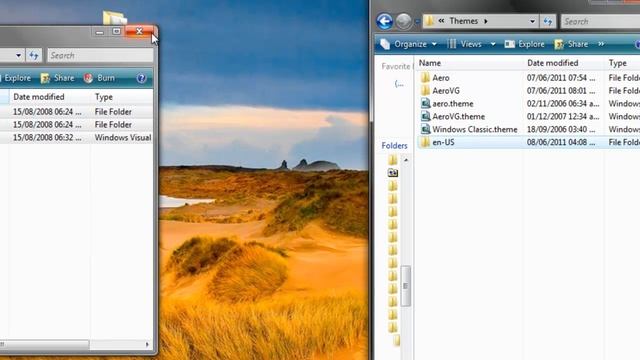Screen dimensions: 640x360
Task: Refresh the left Explorer window
Action: [34, 56]
